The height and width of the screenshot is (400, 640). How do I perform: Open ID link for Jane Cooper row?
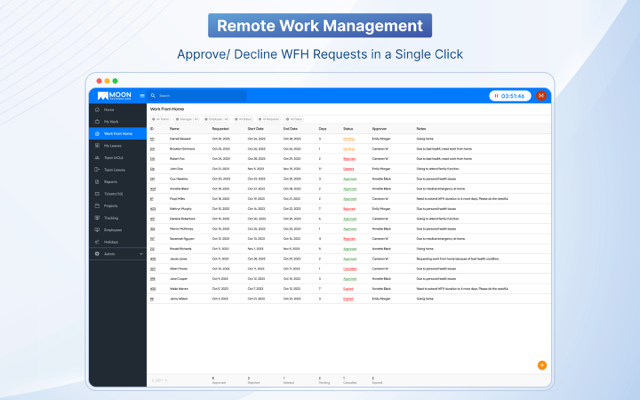(x=152, y=279)
